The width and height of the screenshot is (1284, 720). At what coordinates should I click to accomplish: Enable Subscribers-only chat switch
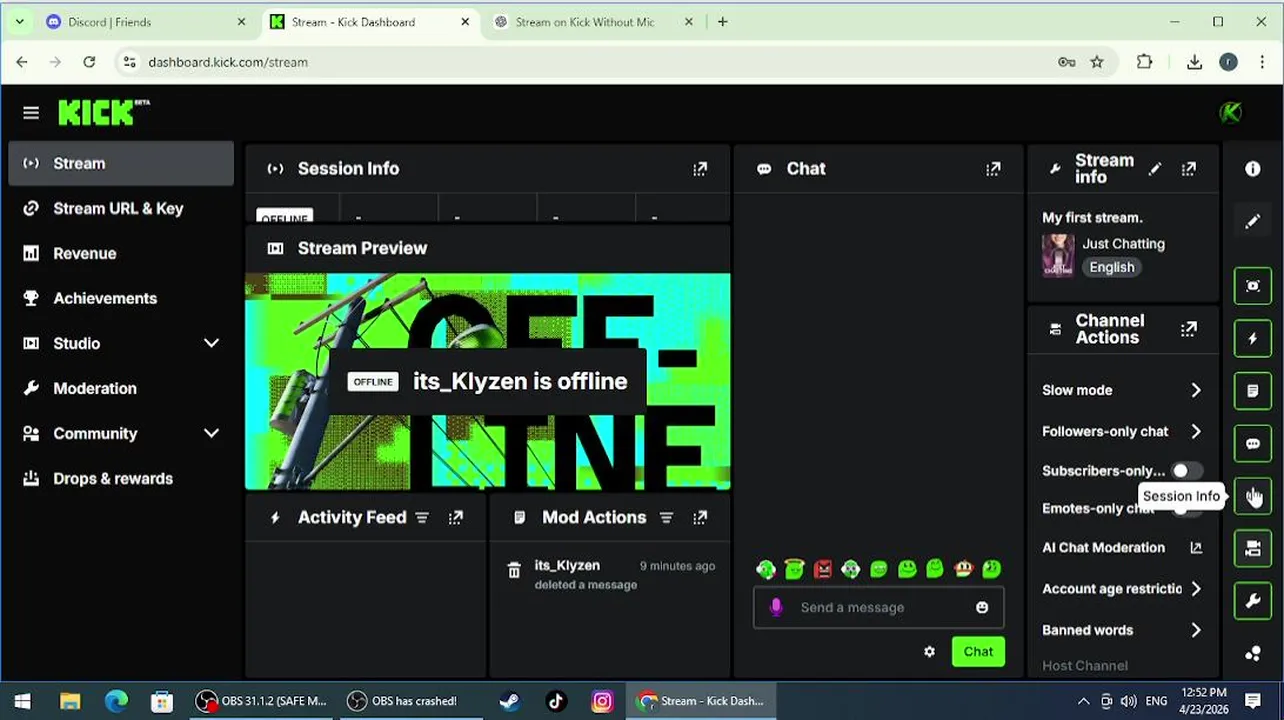coord(1187,470)
